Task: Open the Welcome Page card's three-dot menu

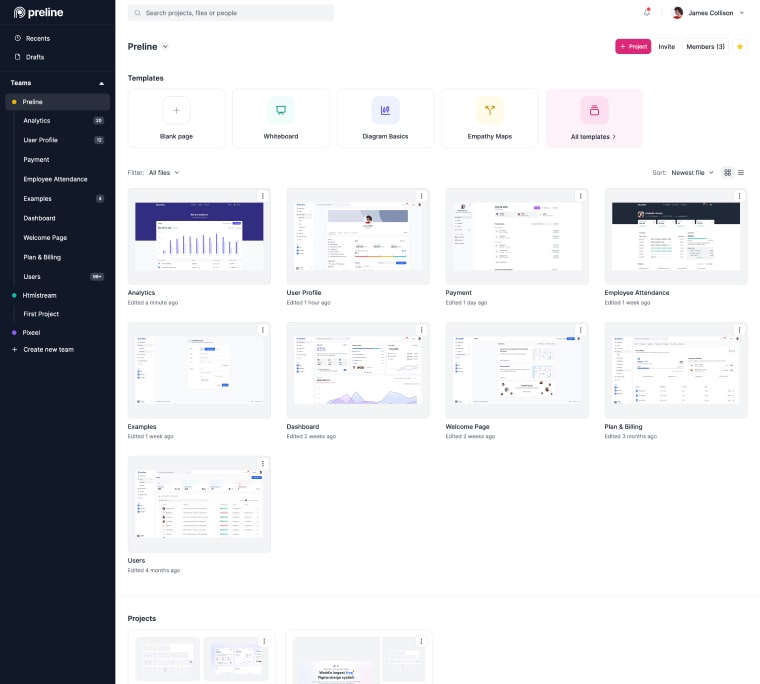Action: 581,330
